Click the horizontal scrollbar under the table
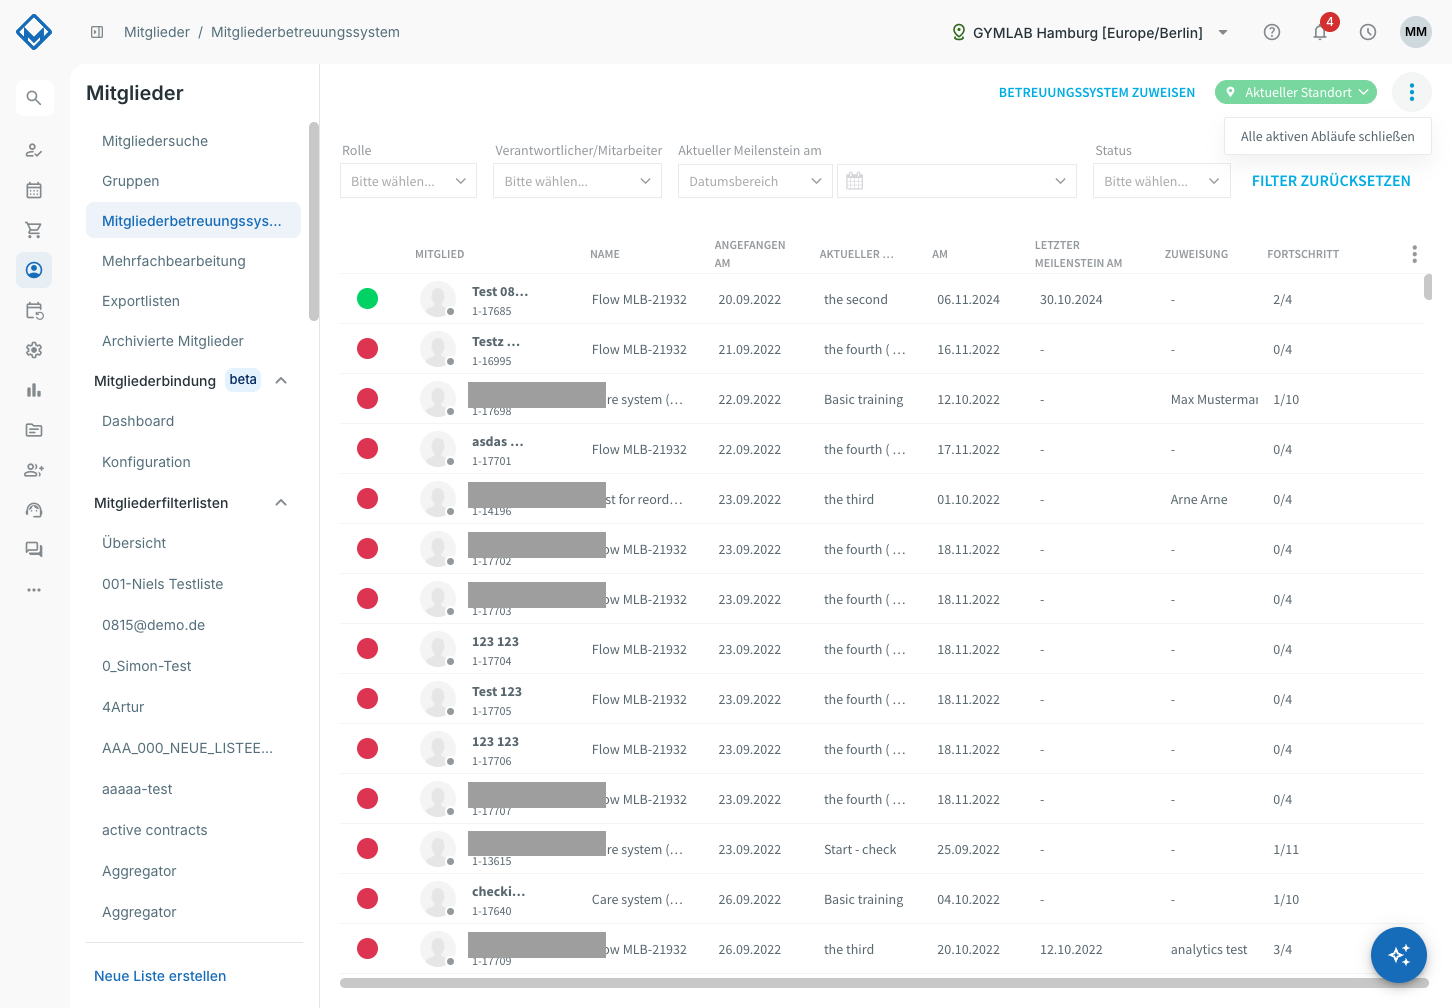The width and height of the screenshot is (1452, 1008). [884, 983]
